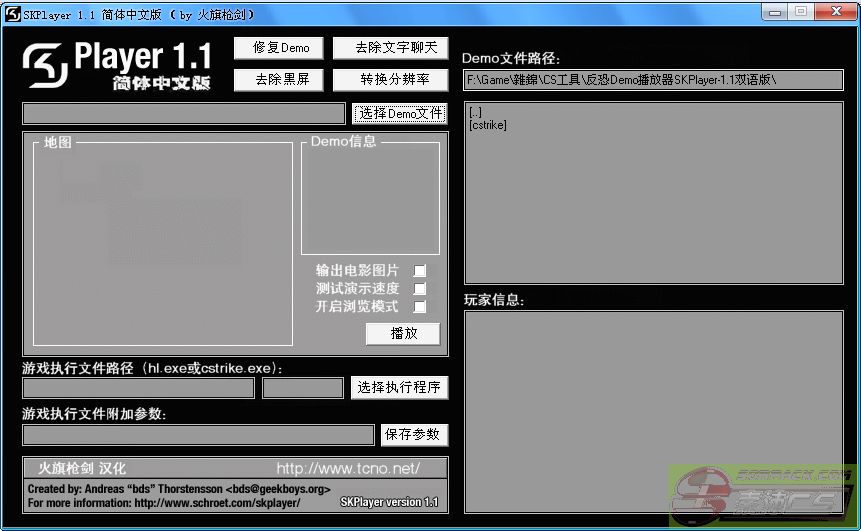
Task: Click the game executable path field
Action: pos(138,388)
